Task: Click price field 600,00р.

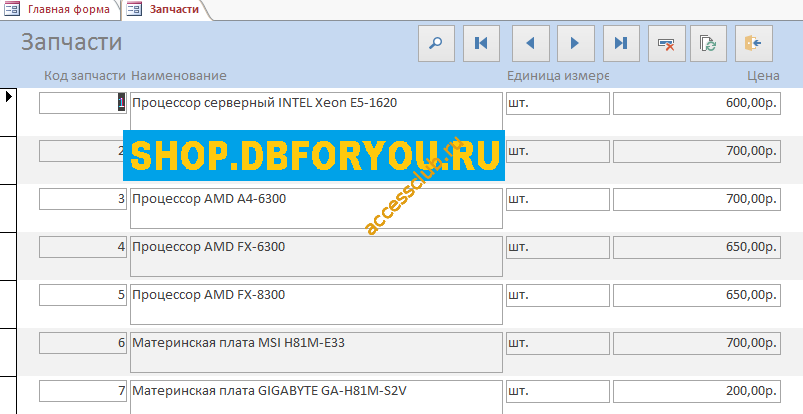Action: (697, 104)
